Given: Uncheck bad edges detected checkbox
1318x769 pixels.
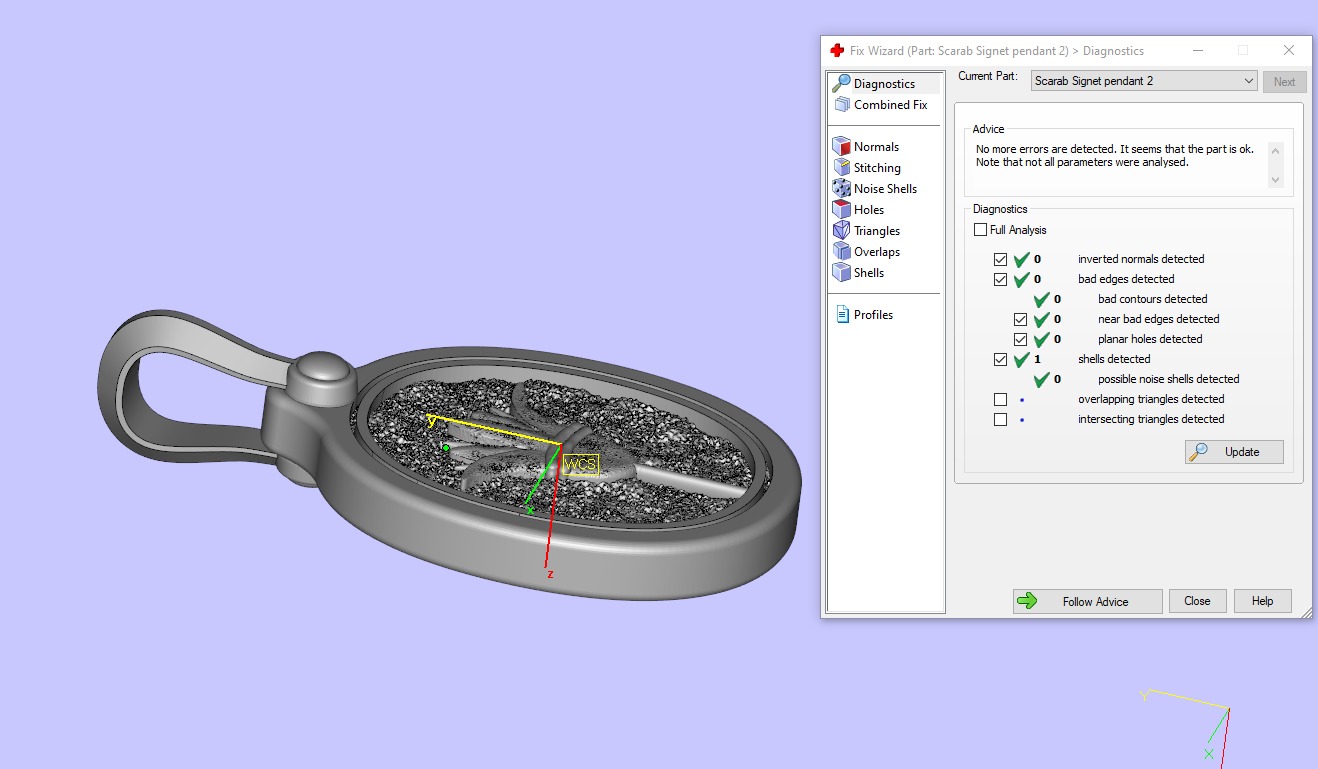Looking at the screenshot, I should [1000, 280].
